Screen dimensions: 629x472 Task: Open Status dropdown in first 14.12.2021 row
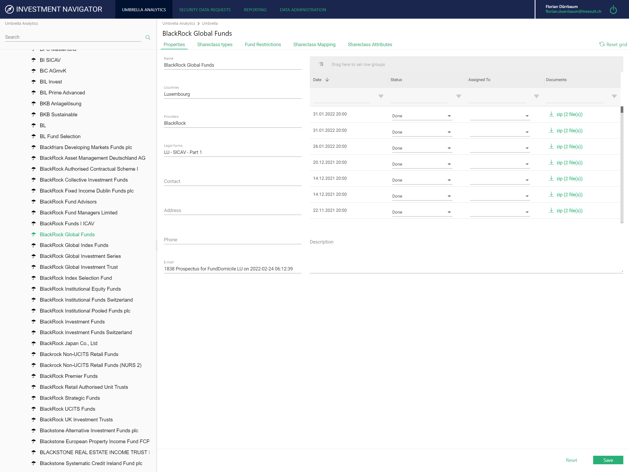tap(422, 180)
